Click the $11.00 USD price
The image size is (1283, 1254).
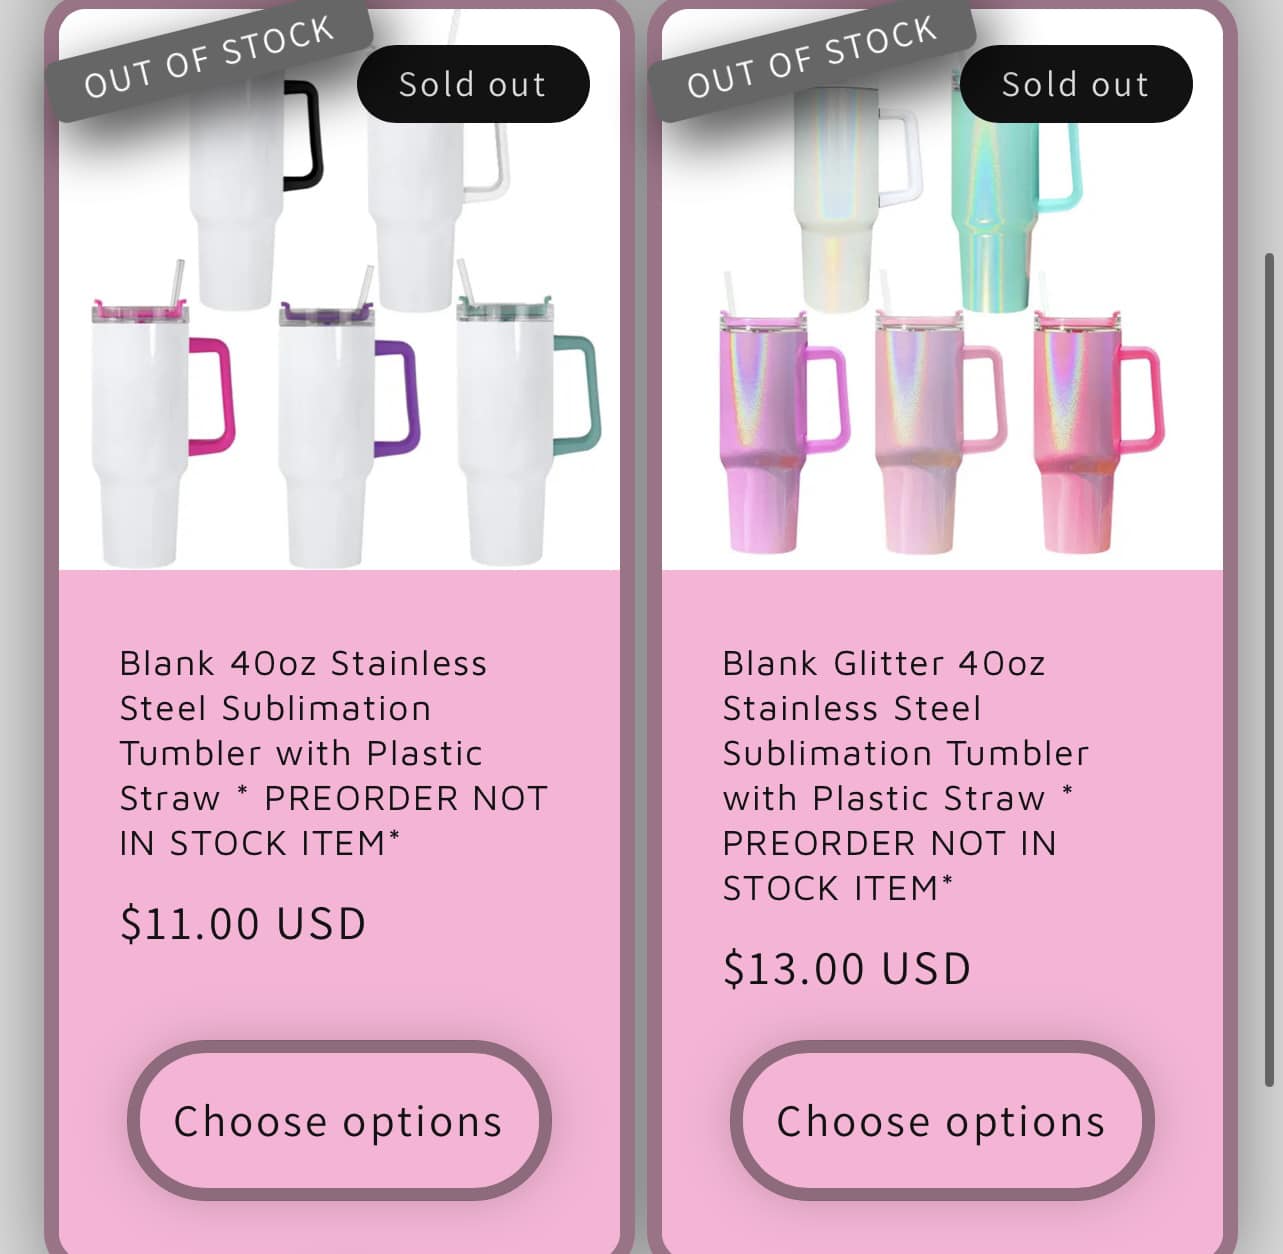243,923
